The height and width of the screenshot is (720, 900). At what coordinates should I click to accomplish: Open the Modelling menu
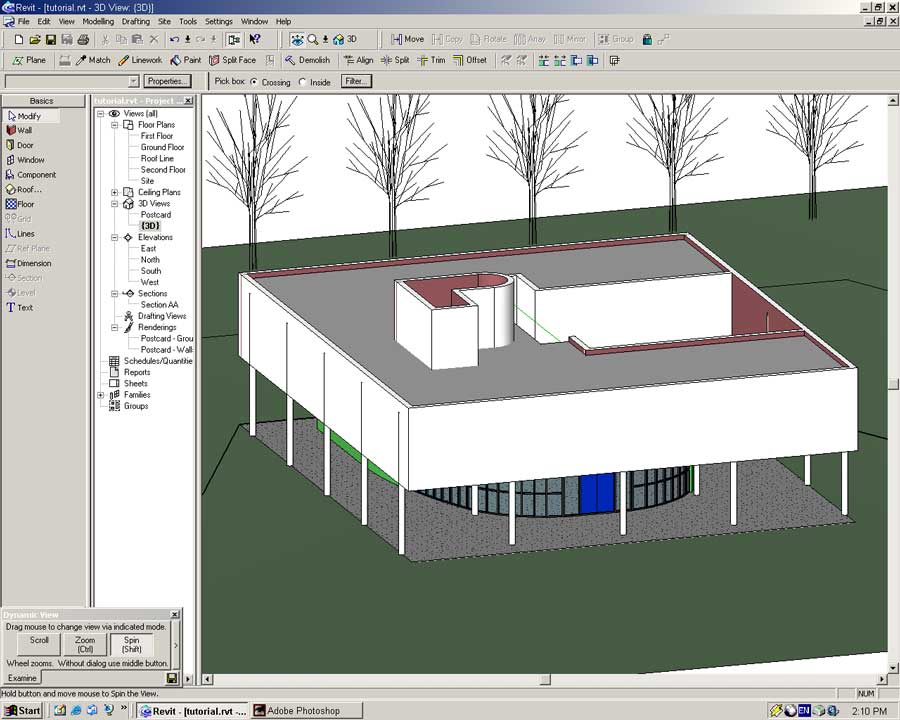[x=98, y=21]
